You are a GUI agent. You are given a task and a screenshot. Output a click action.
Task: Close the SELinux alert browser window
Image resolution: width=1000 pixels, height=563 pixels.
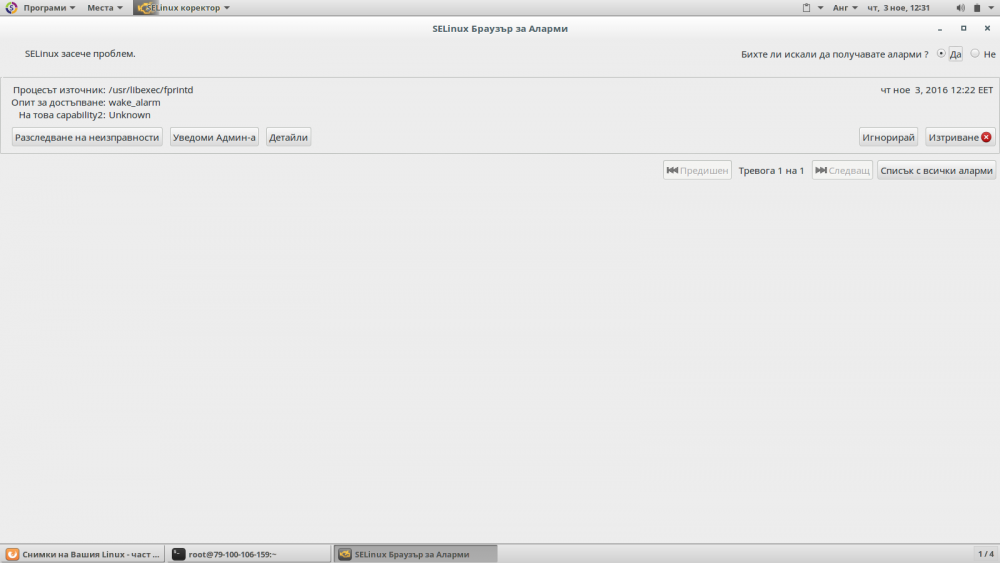[x=987, y=29]
